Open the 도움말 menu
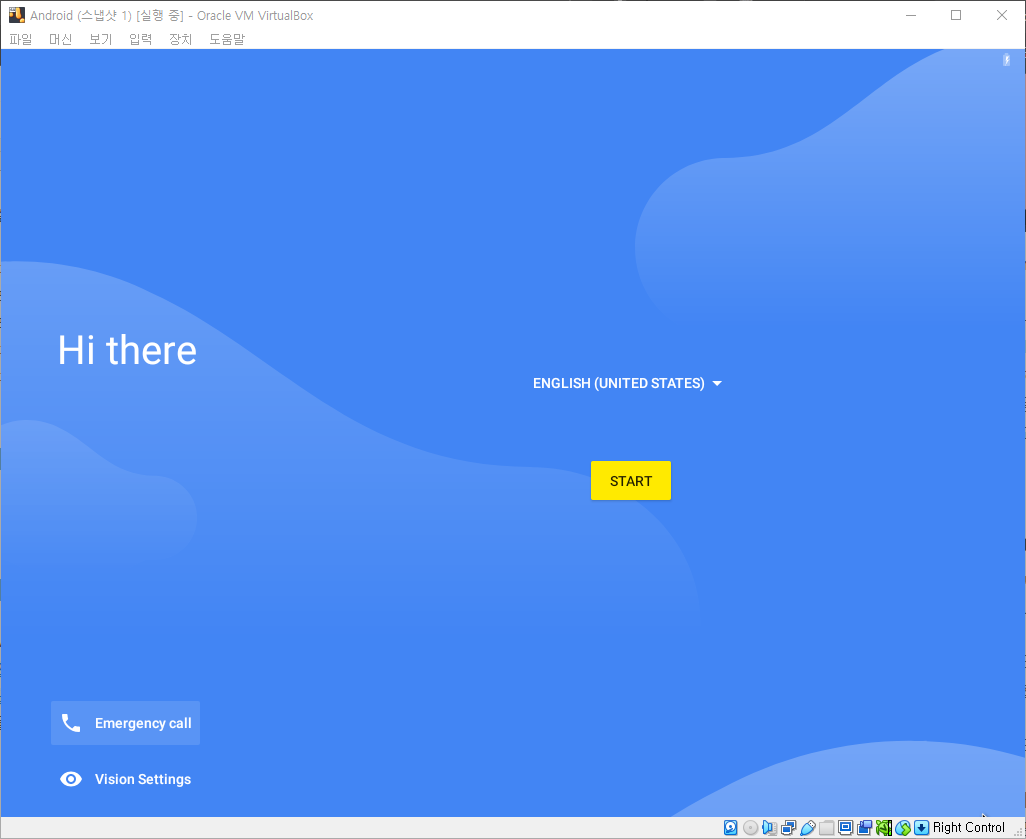Viewport: 1026px width, 839px height. tap(227, 39)
